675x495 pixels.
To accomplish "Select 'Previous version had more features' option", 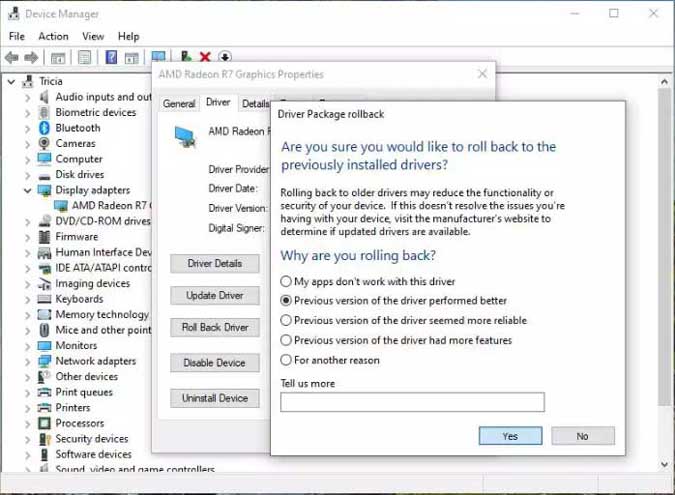I will click(x=286, y=340).
